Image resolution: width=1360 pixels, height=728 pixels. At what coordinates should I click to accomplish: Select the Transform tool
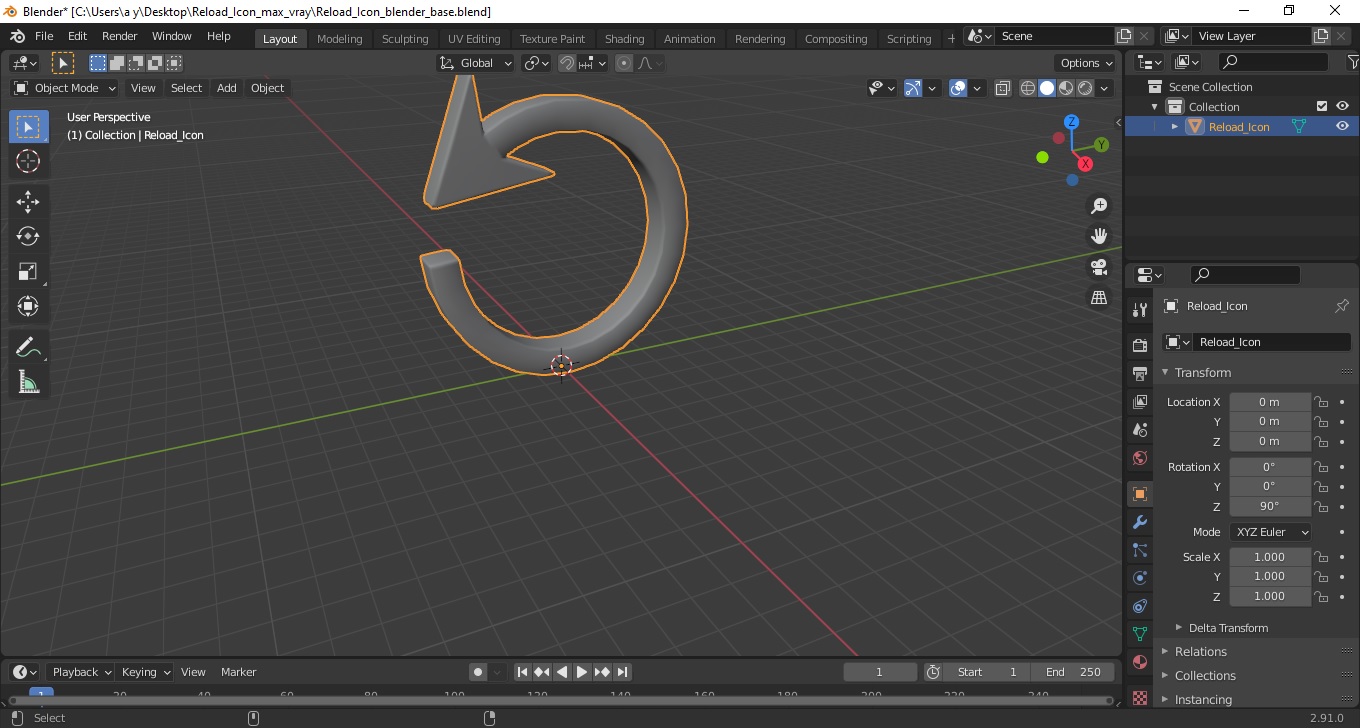click(28, 306)
